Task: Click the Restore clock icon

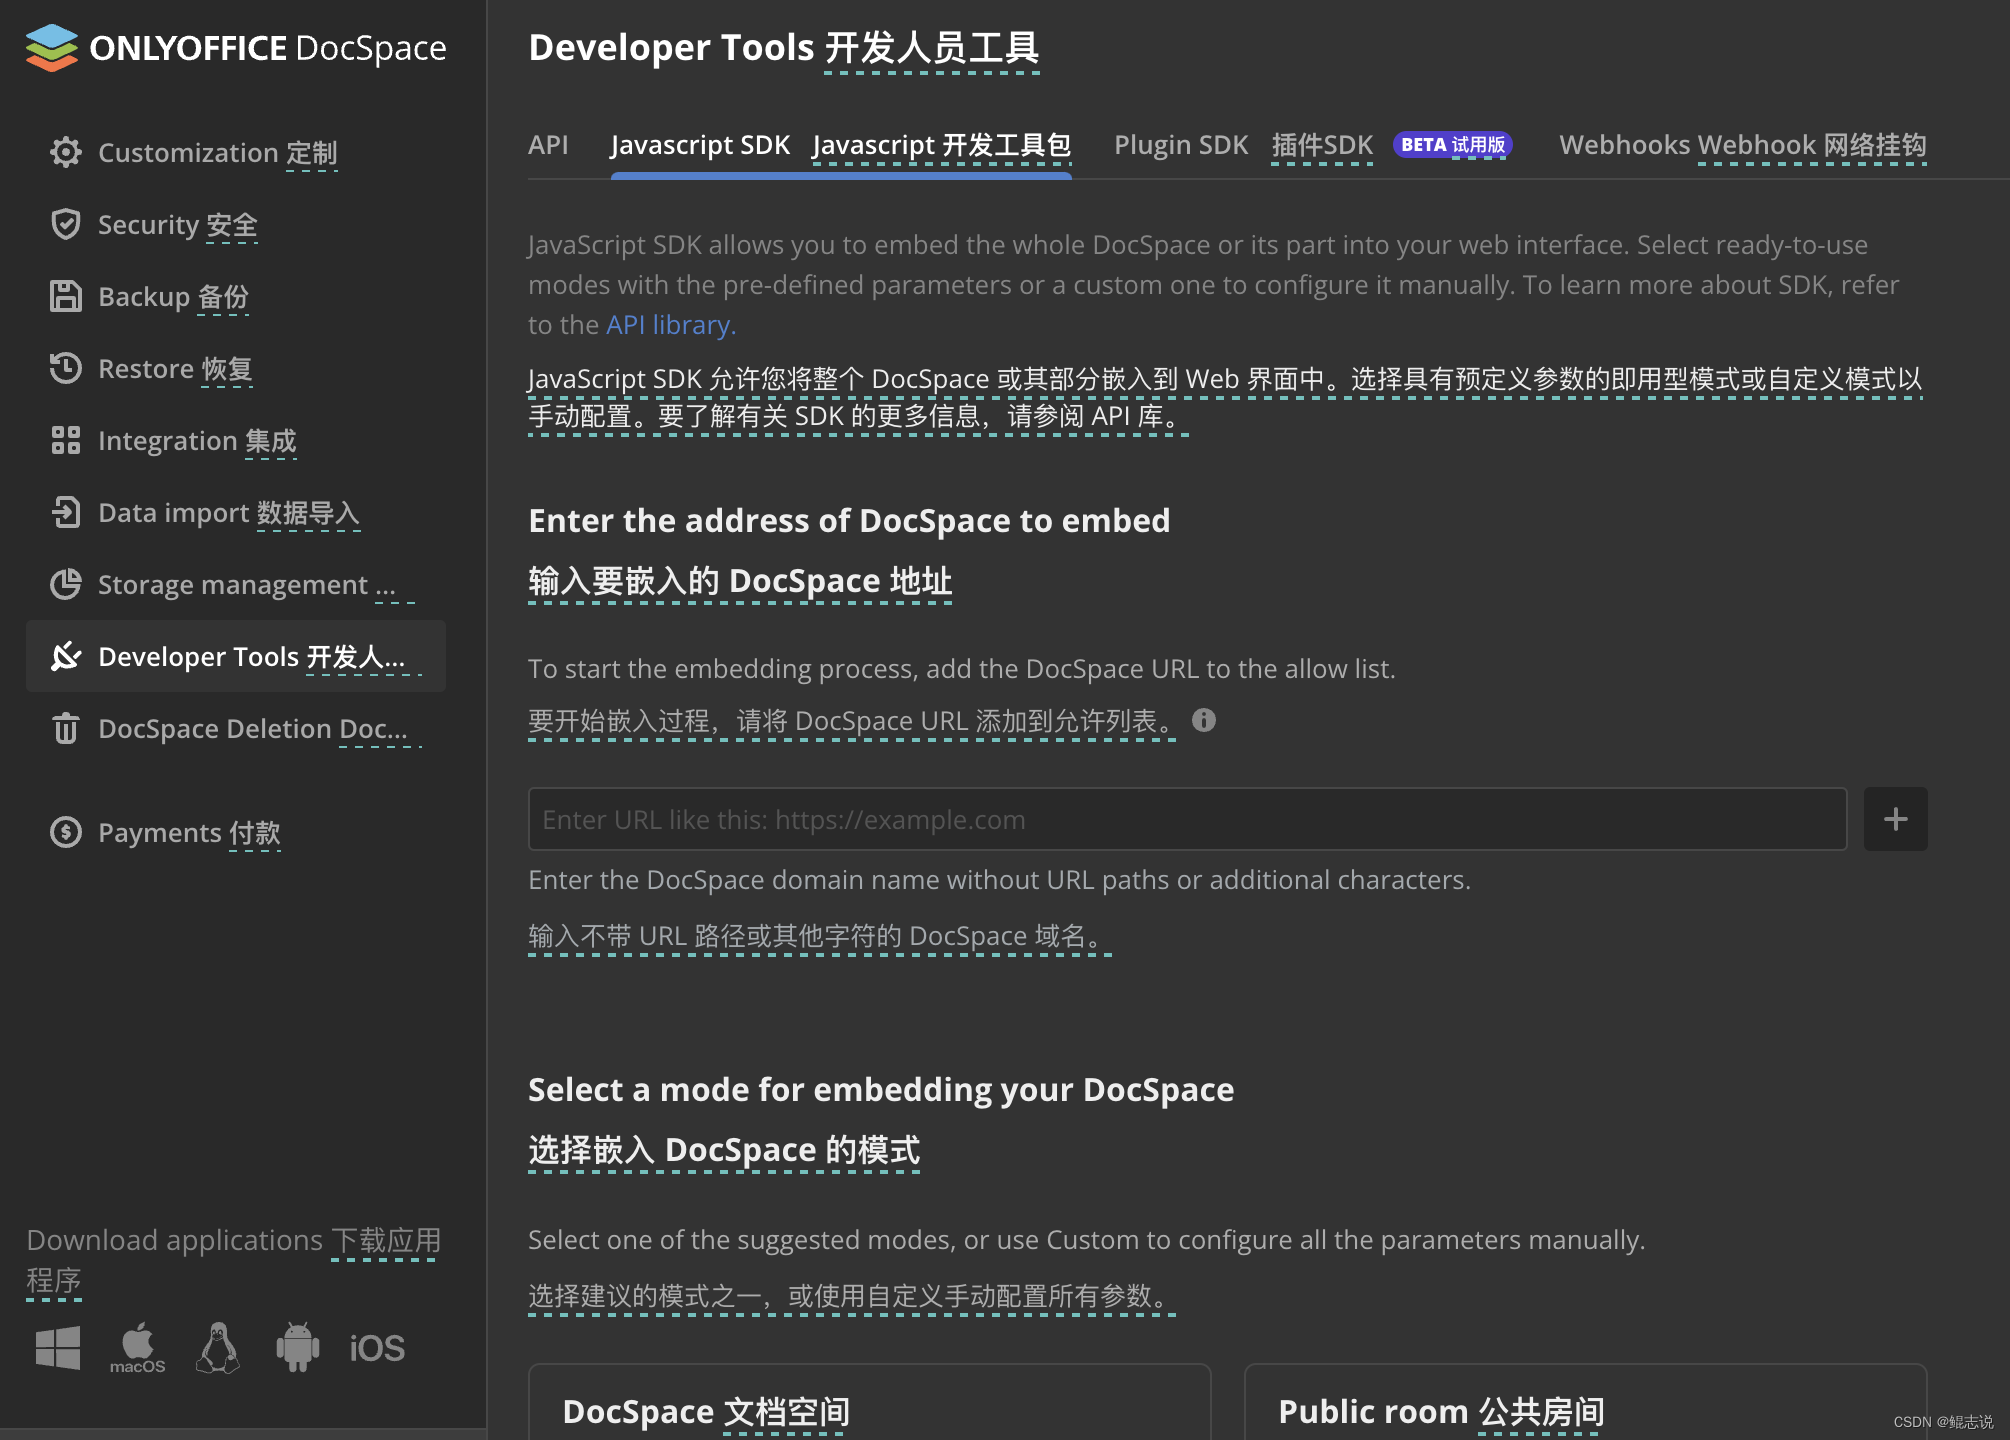Action: 66,368
